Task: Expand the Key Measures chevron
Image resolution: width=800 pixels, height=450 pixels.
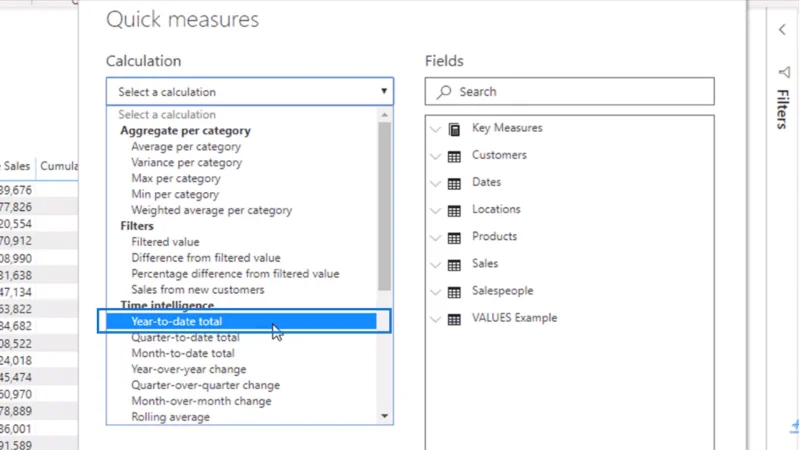Action: coord(435,129)
